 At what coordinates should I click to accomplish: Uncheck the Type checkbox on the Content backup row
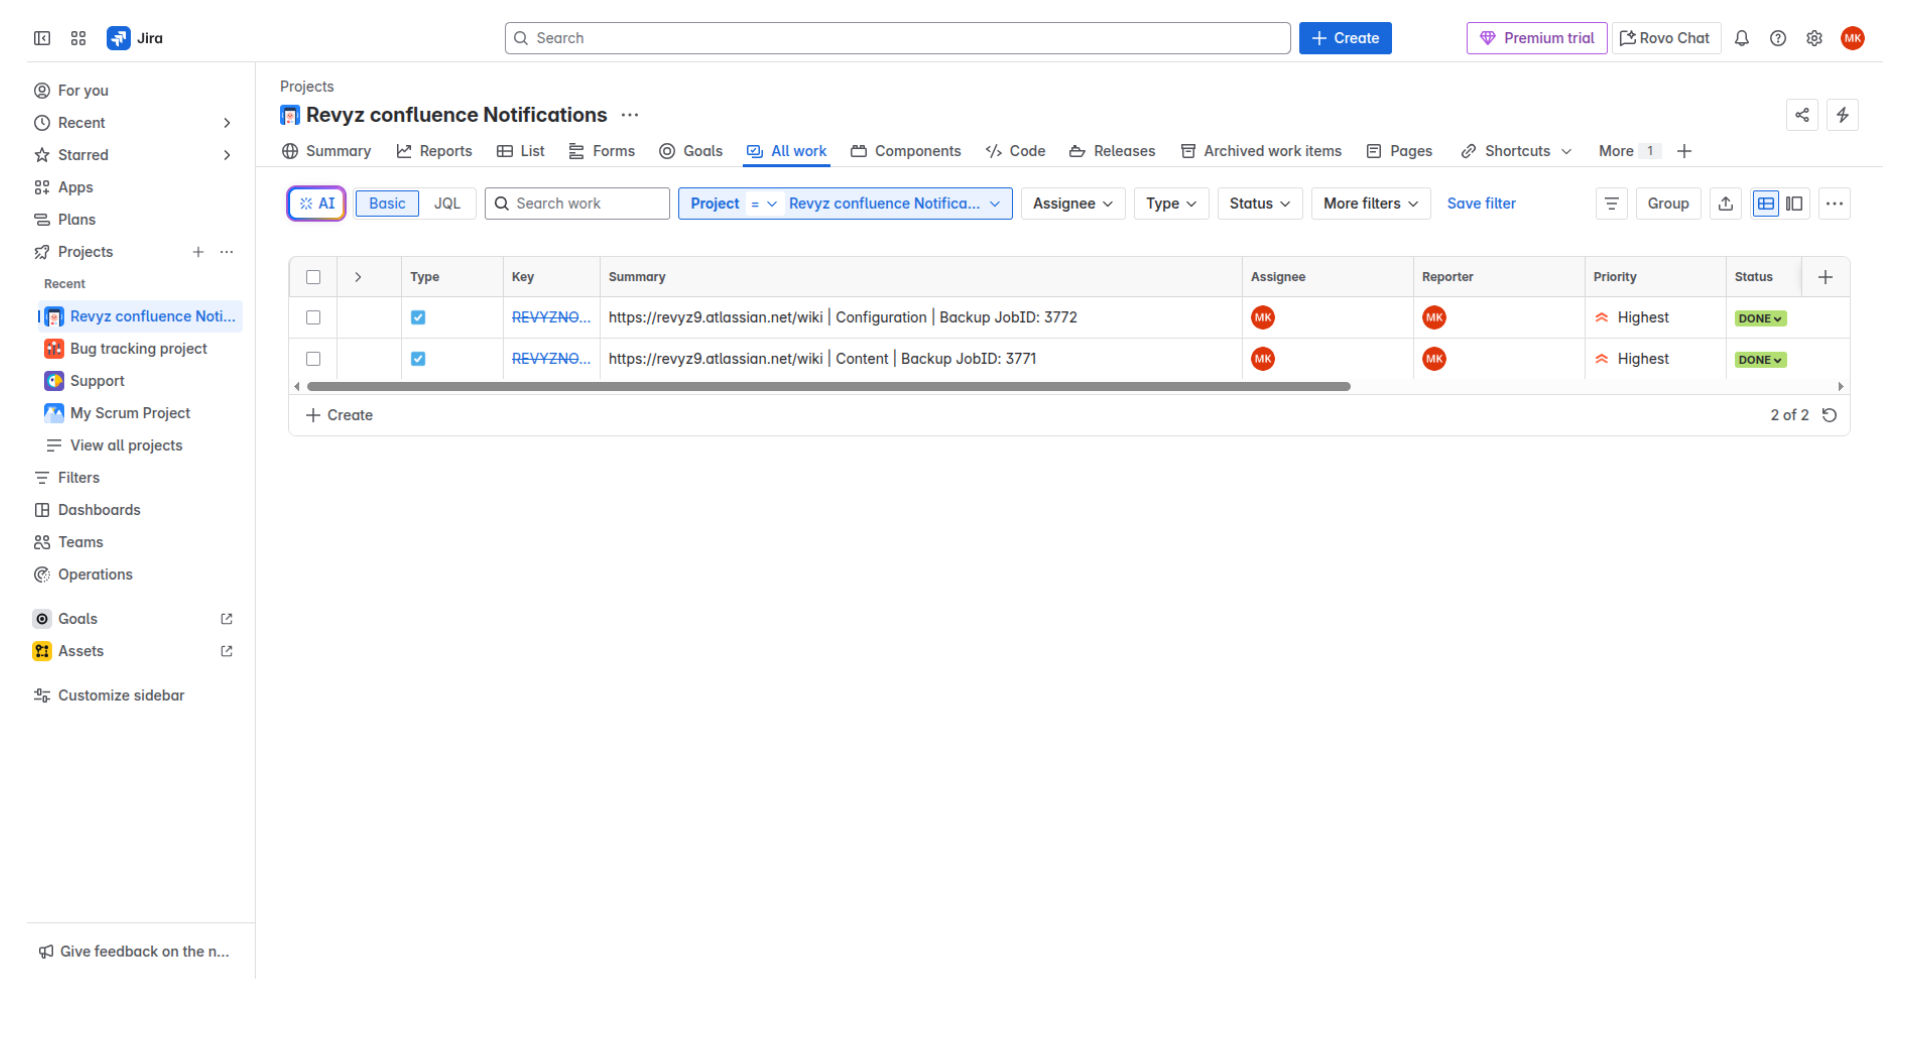418,358
